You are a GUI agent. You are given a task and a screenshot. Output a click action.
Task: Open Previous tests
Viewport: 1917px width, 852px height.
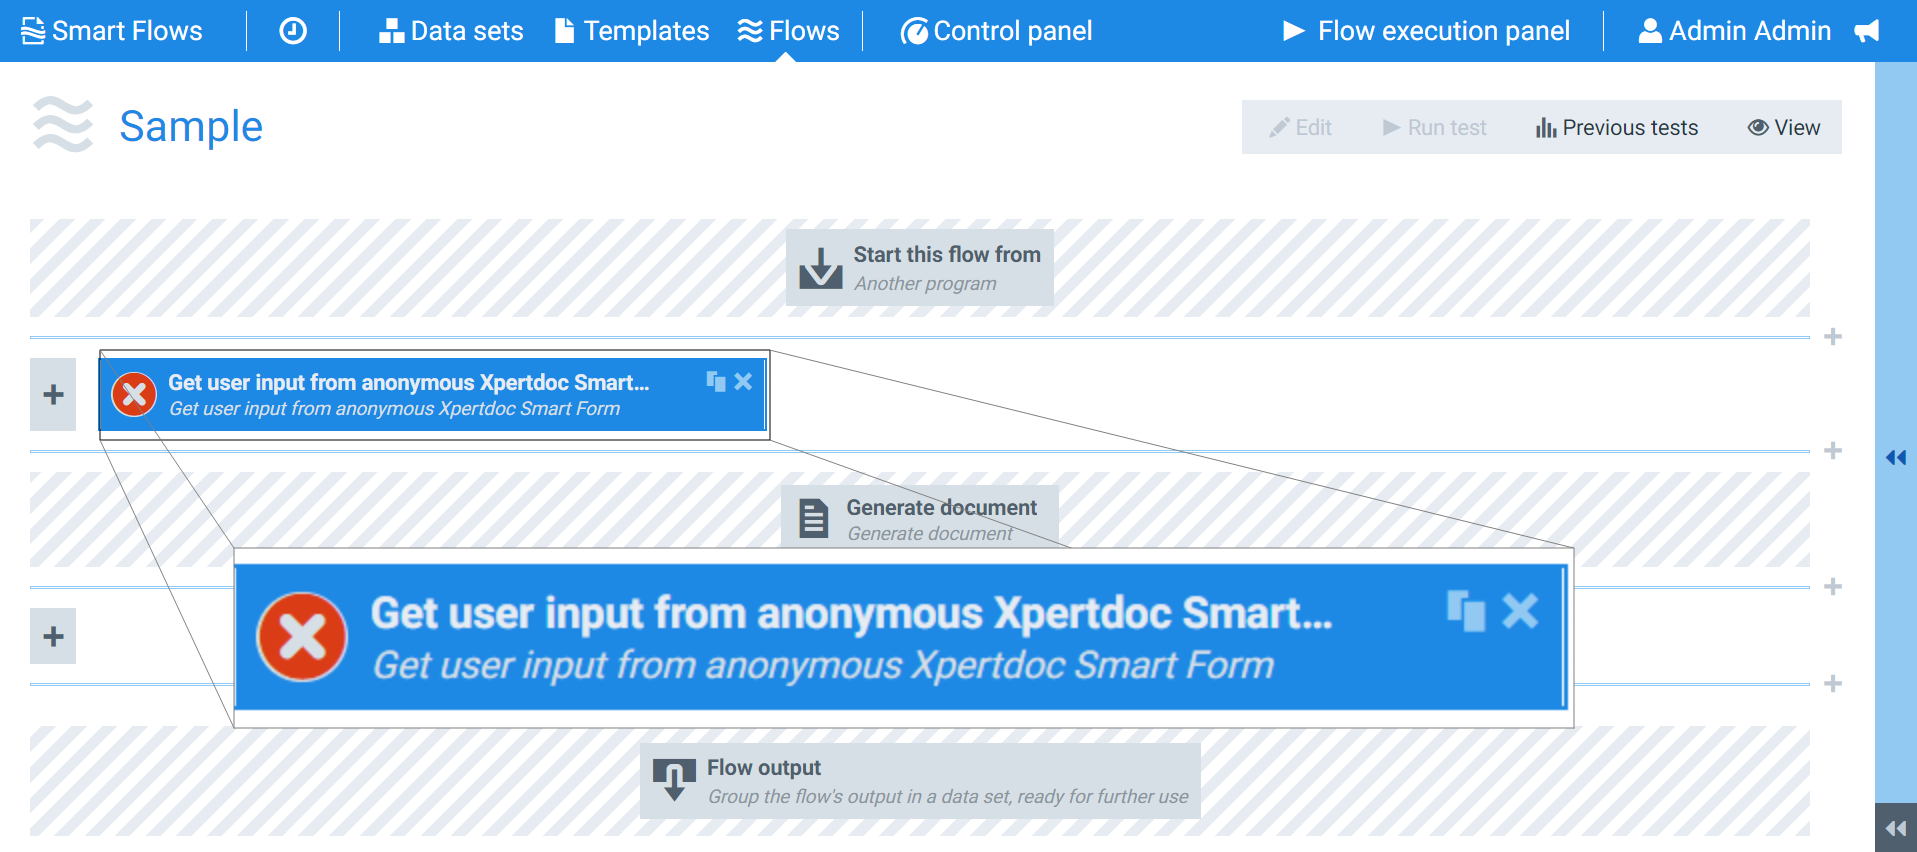click(1617, 127)
